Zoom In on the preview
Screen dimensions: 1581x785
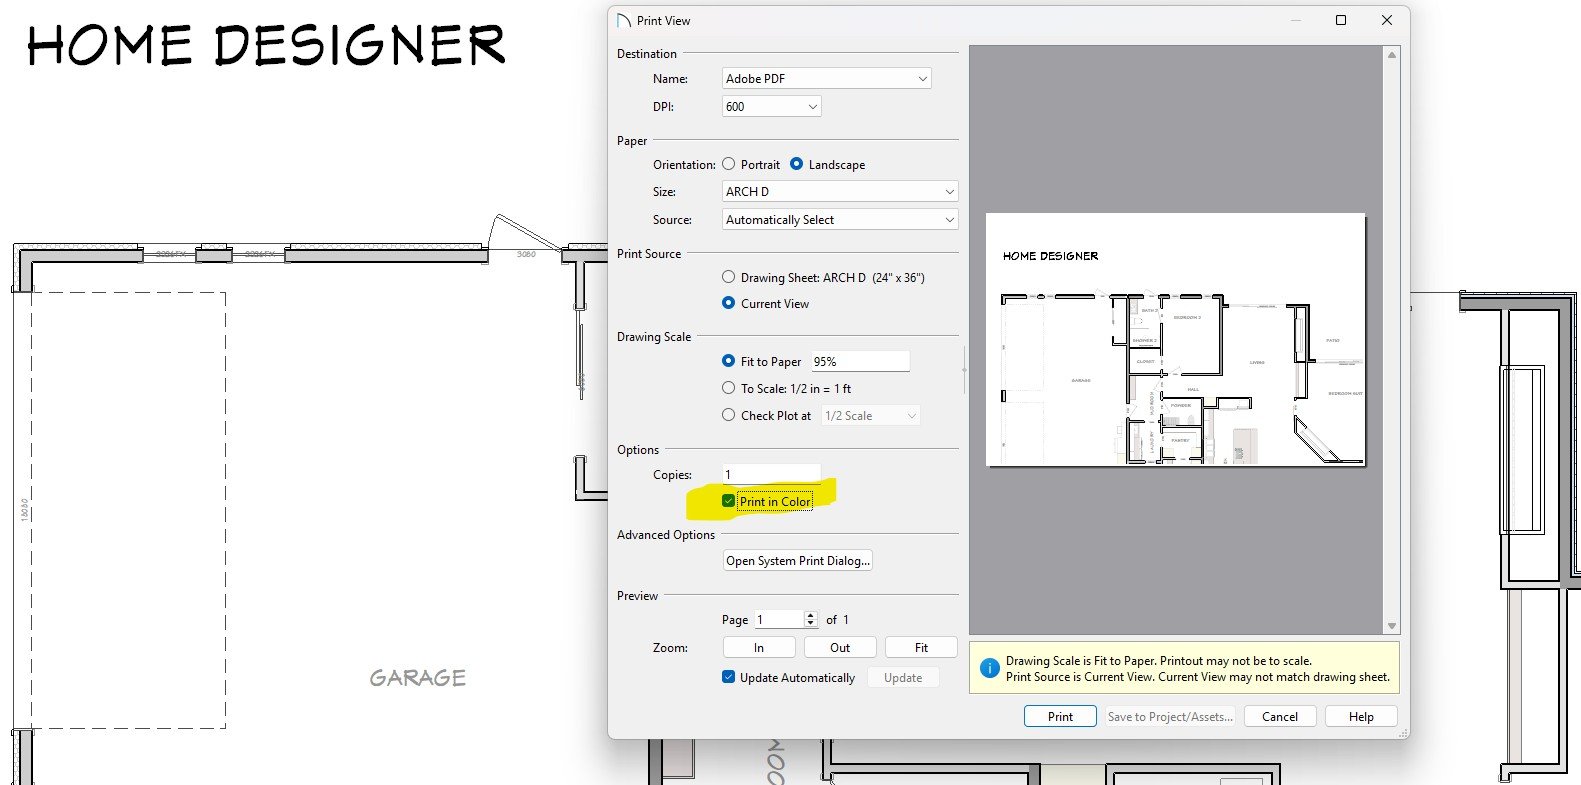[x=759, y=648]
